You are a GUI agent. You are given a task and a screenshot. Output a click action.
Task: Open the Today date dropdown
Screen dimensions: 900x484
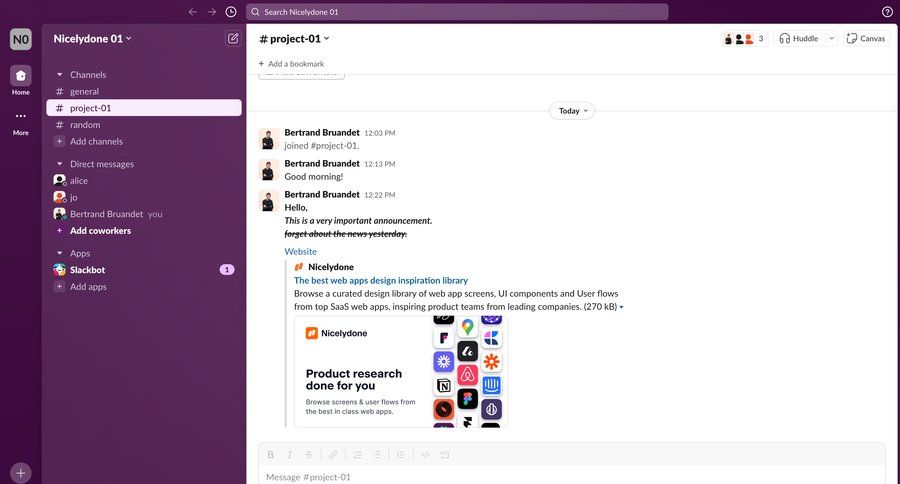click(572, 111)
